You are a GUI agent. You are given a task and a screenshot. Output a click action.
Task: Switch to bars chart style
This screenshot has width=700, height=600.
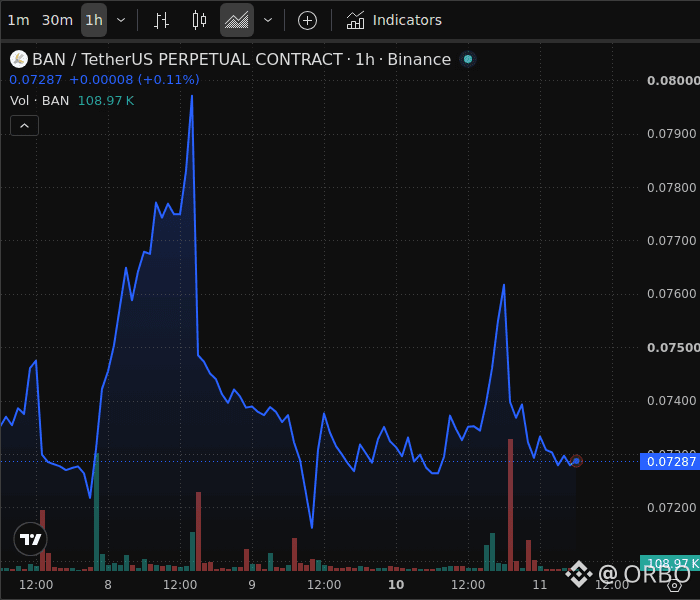click(161, 20)
